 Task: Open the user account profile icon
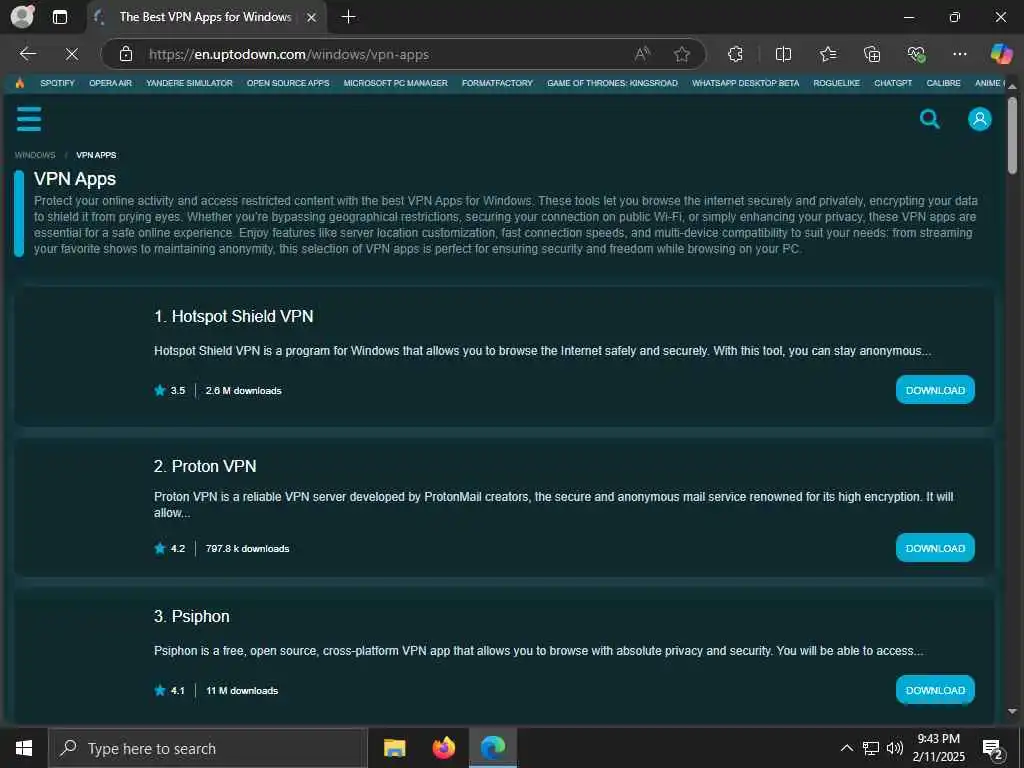click(x=979, y=119)
